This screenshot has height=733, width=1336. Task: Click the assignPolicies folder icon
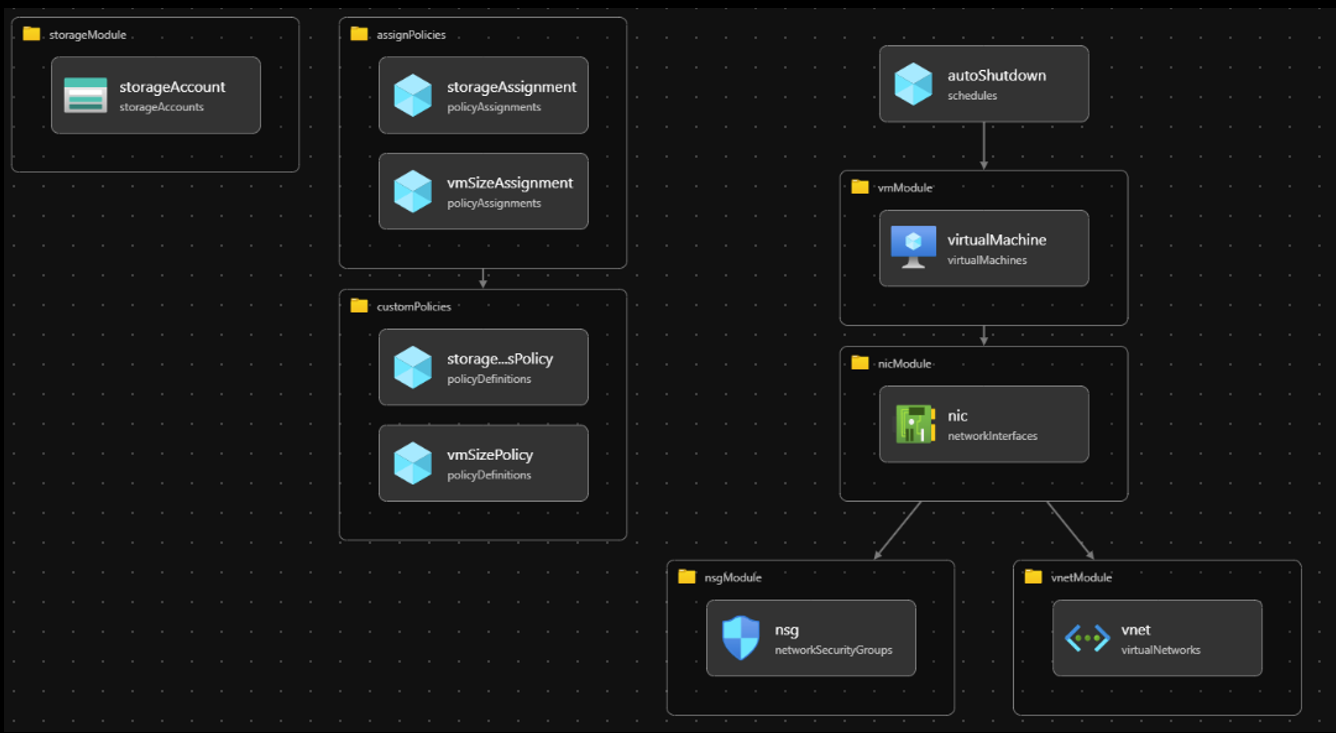pyautogui.click(x=359, y=34)
